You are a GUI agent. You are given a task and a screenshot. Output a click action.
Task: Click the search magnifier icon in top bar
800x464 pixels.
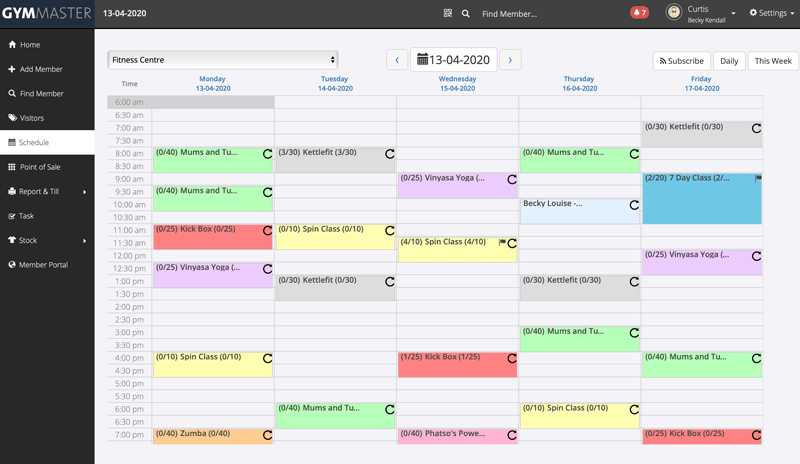[x=466, y=14]
